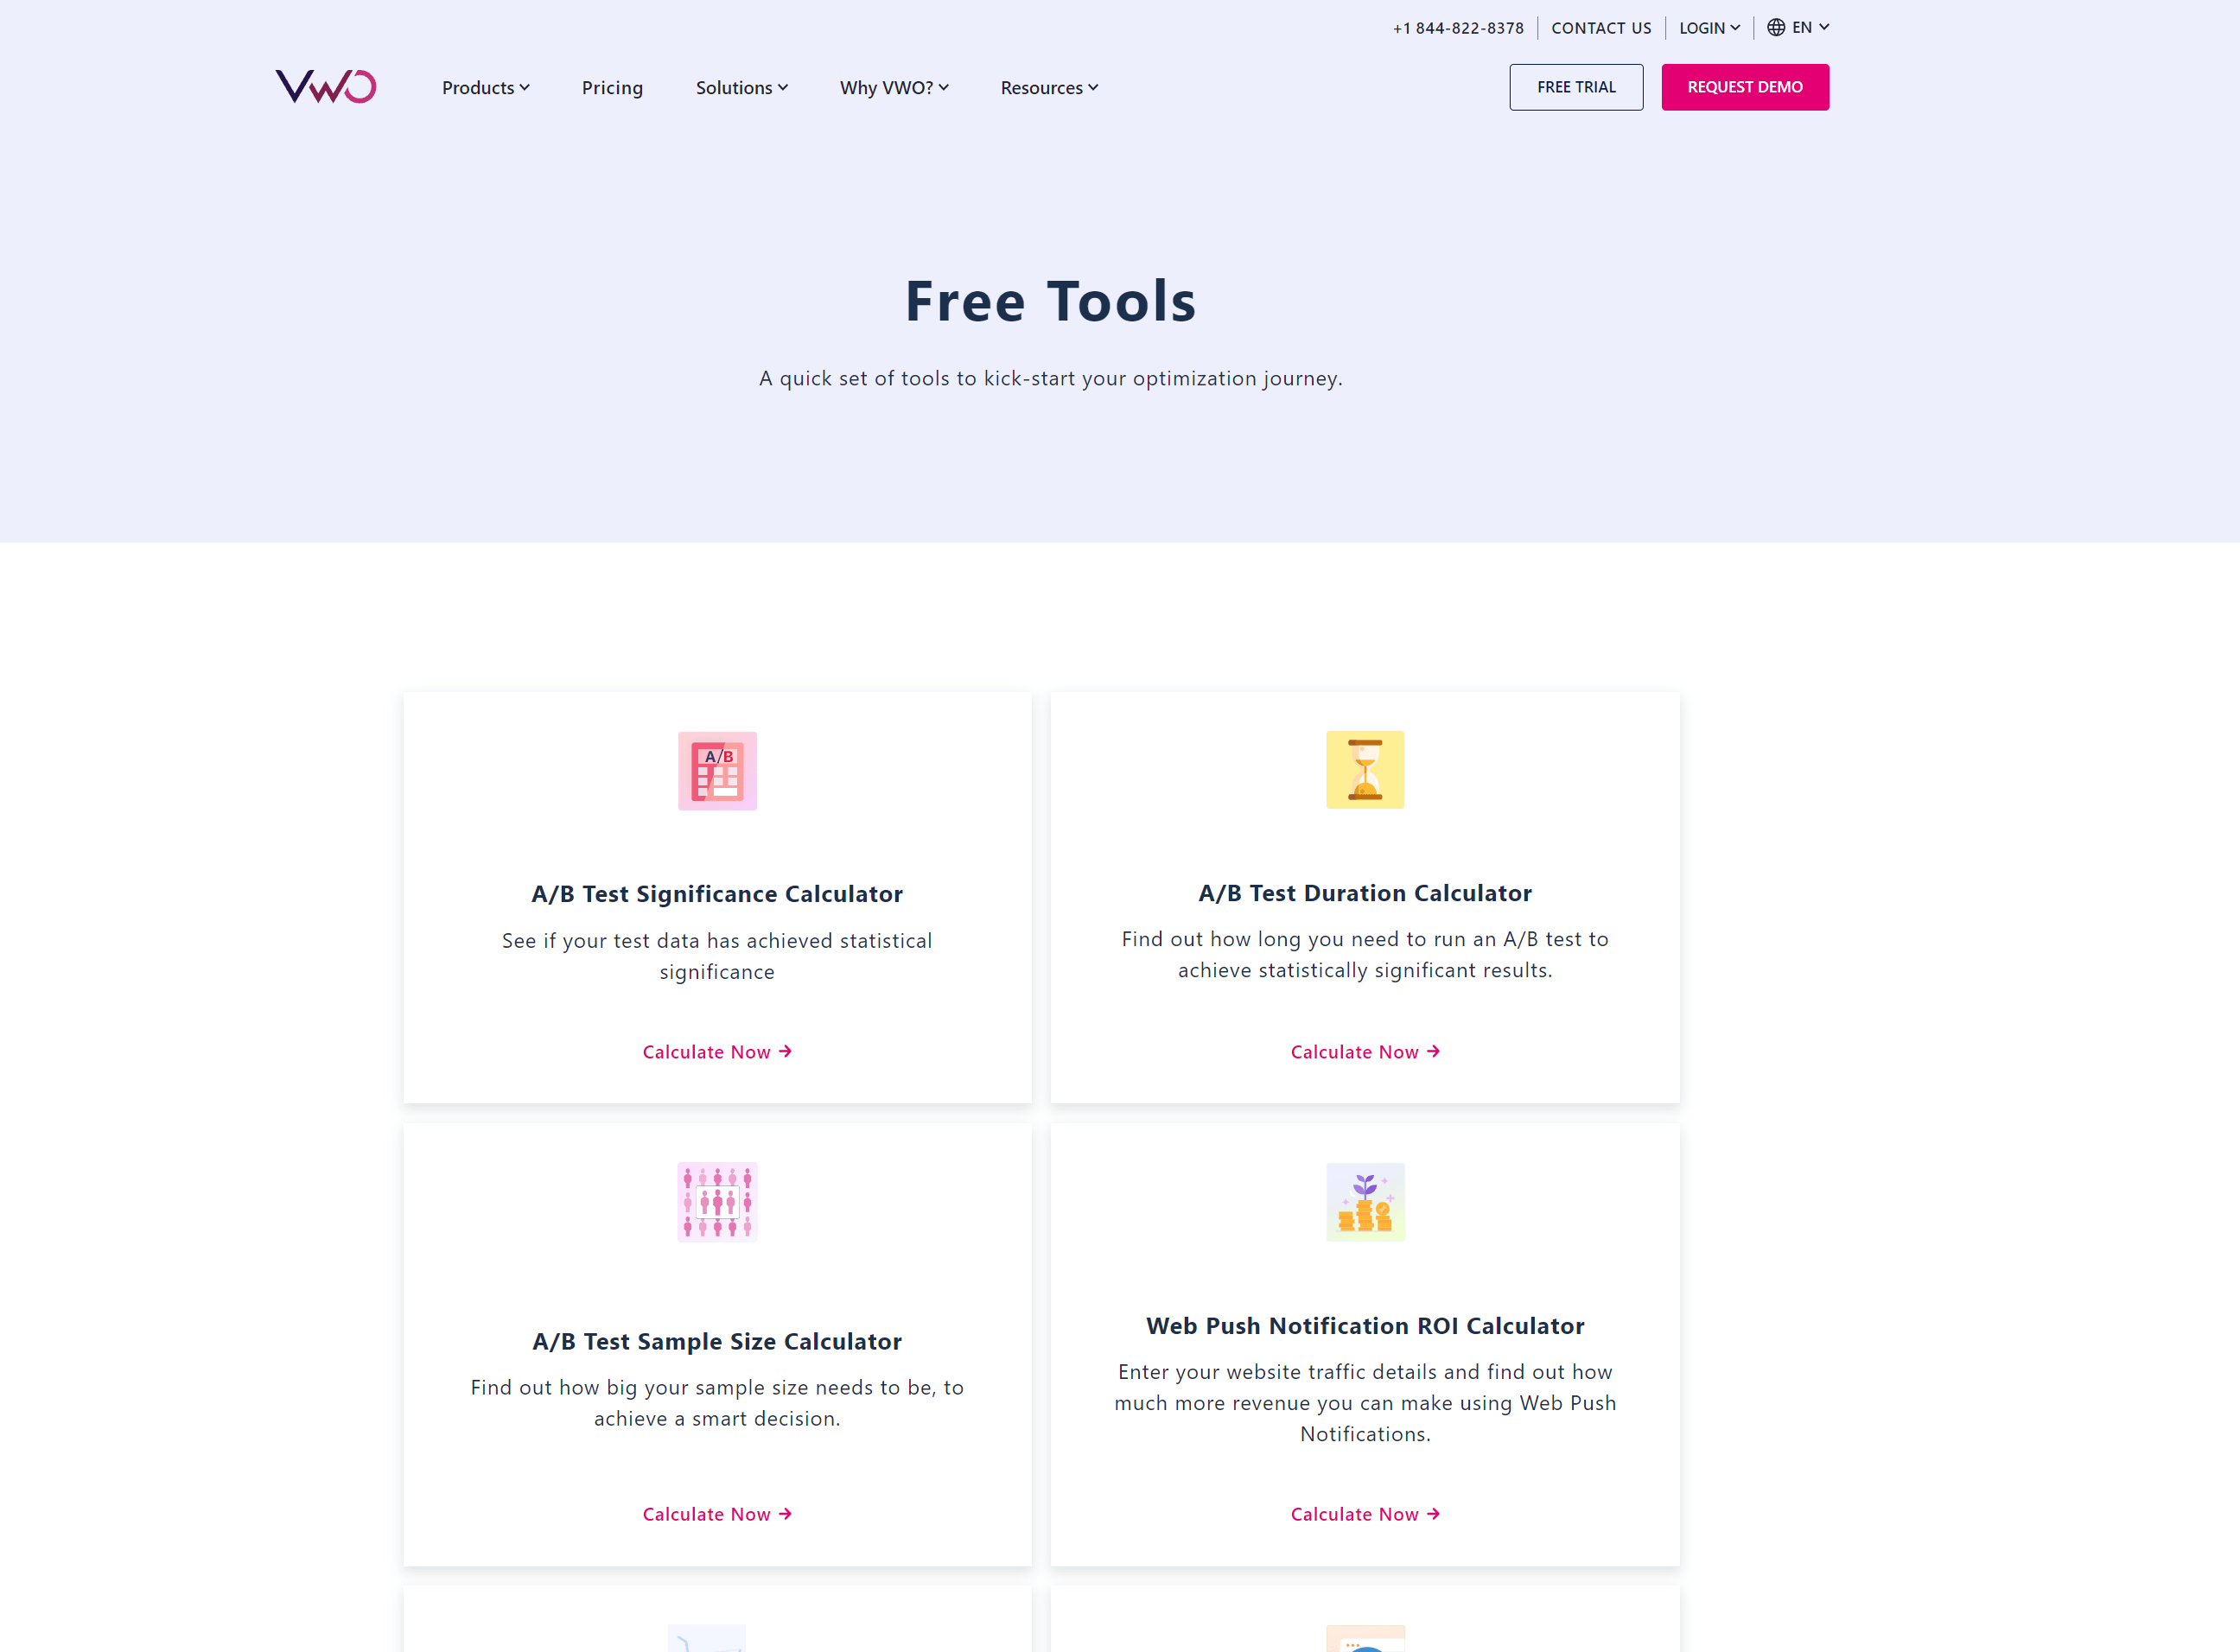Expand the Solutions dropdown menu
2240x1652 pixels.
click(739, 86)
